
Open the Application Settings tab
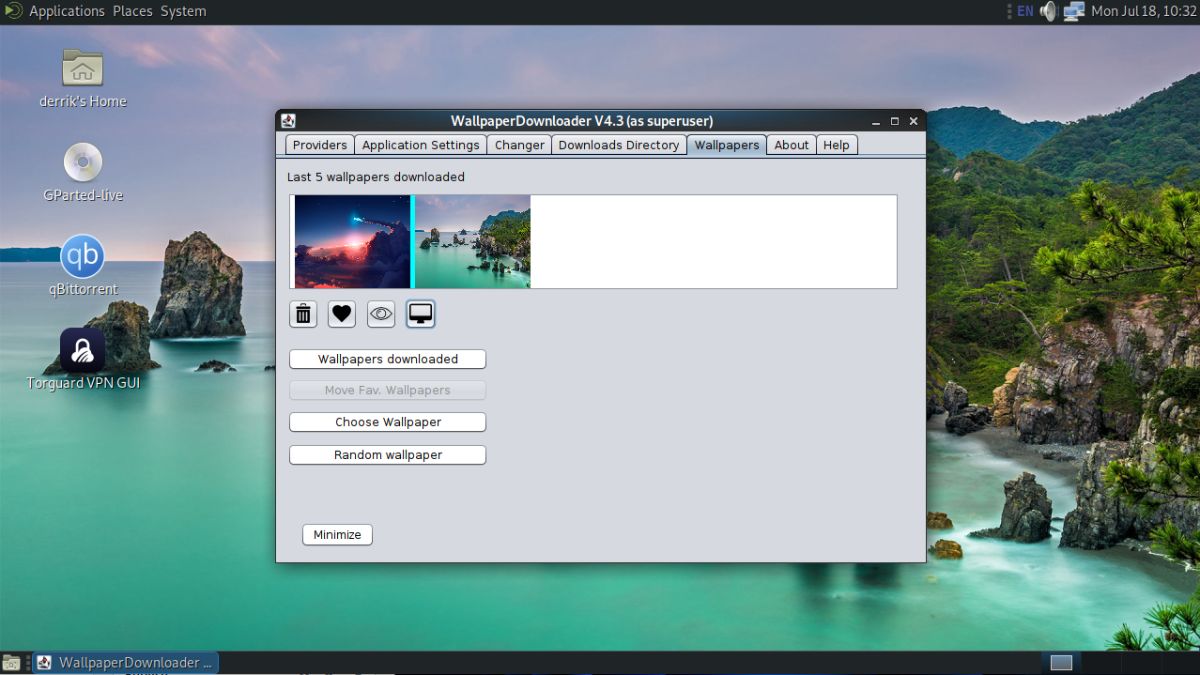[420, 144]
